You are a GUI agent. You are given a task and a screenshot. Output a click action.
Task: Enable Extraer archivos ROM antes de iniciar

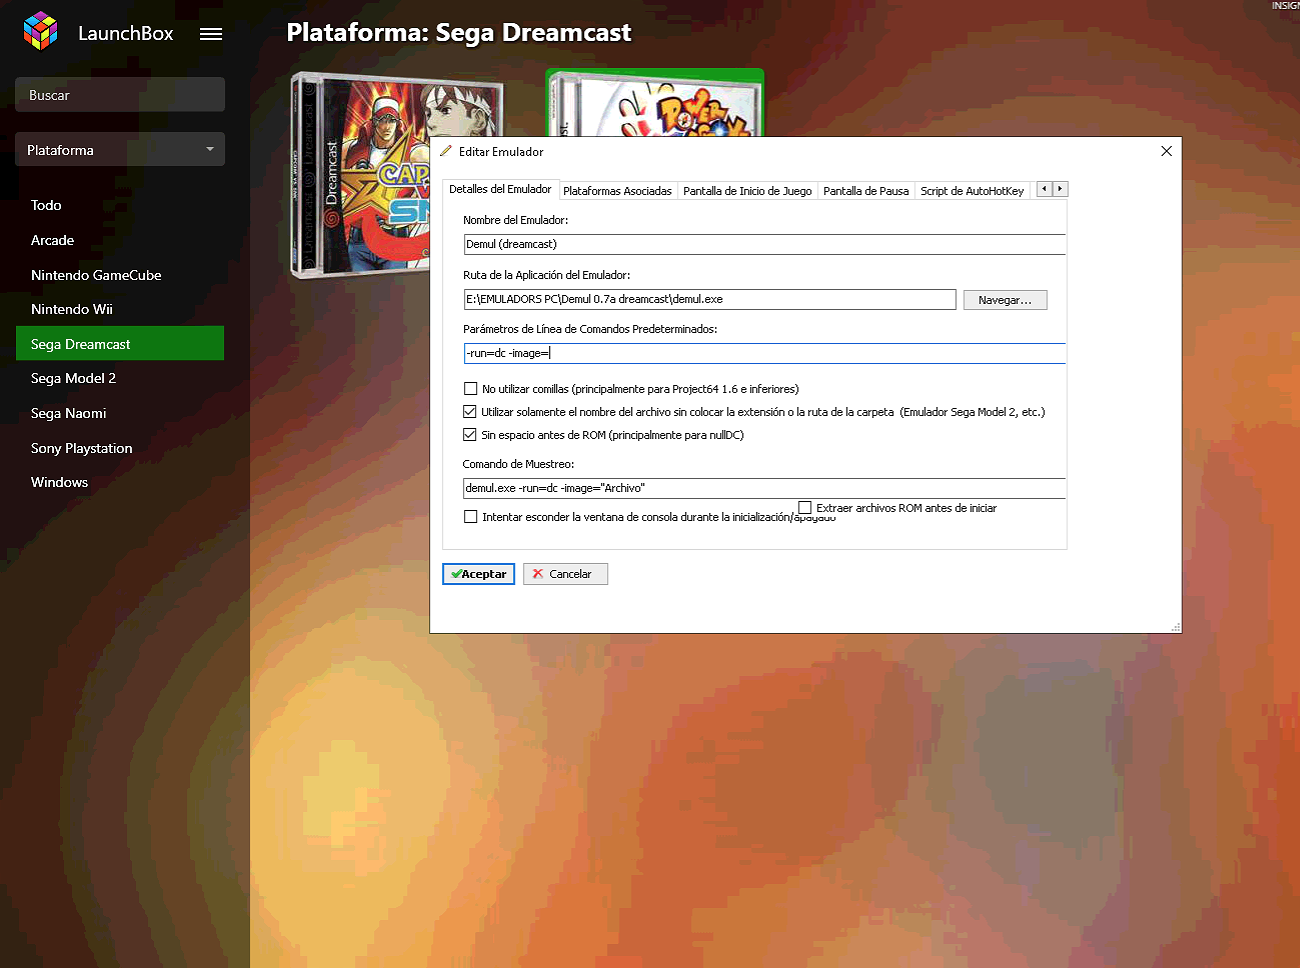coord(805,508)
